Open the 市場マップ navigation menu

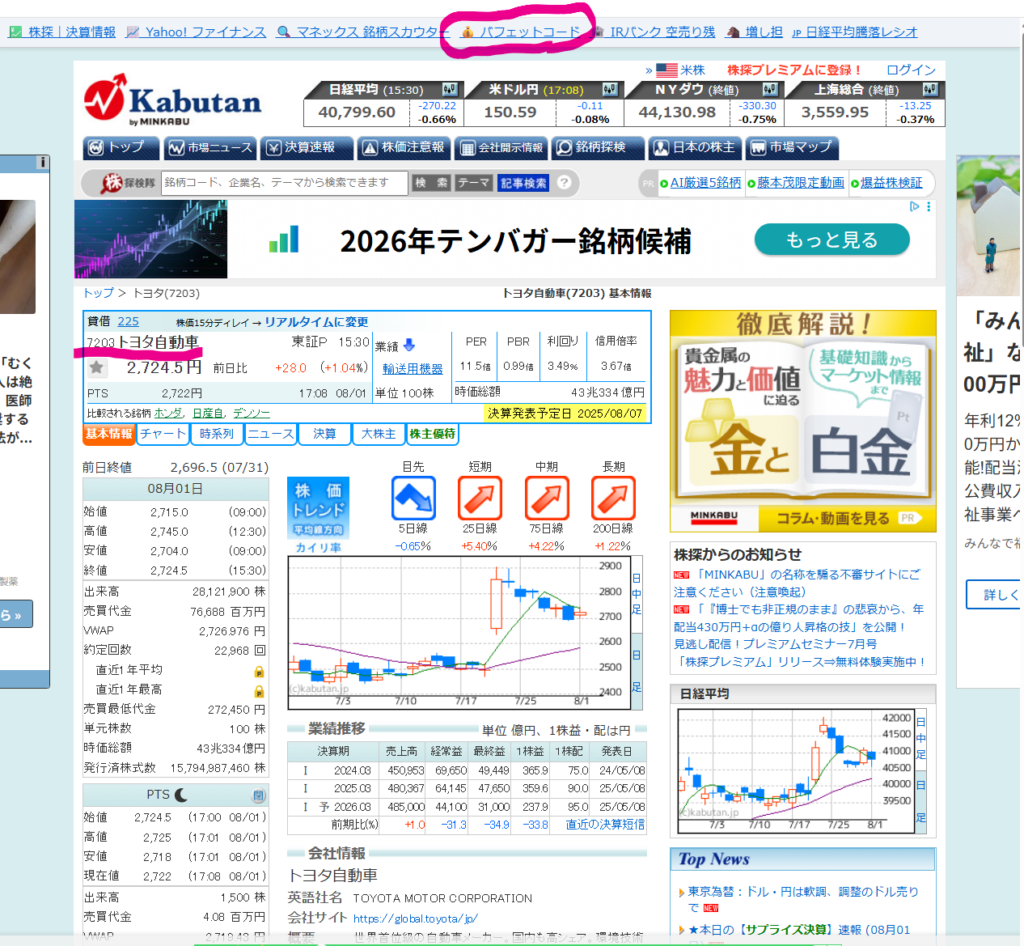coord(792,148)
